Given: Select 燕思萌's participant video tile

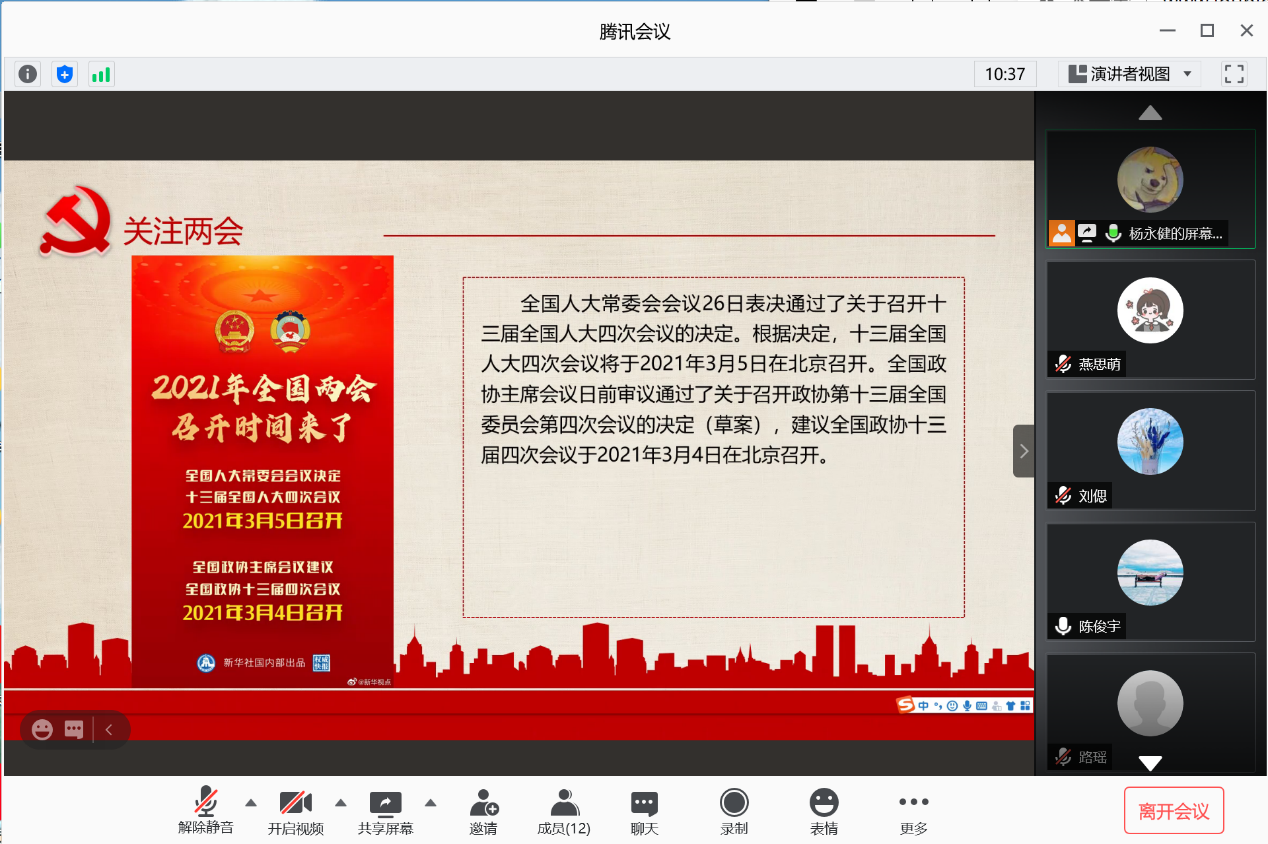Looking at the screenshot, I should coord(1150,320).
